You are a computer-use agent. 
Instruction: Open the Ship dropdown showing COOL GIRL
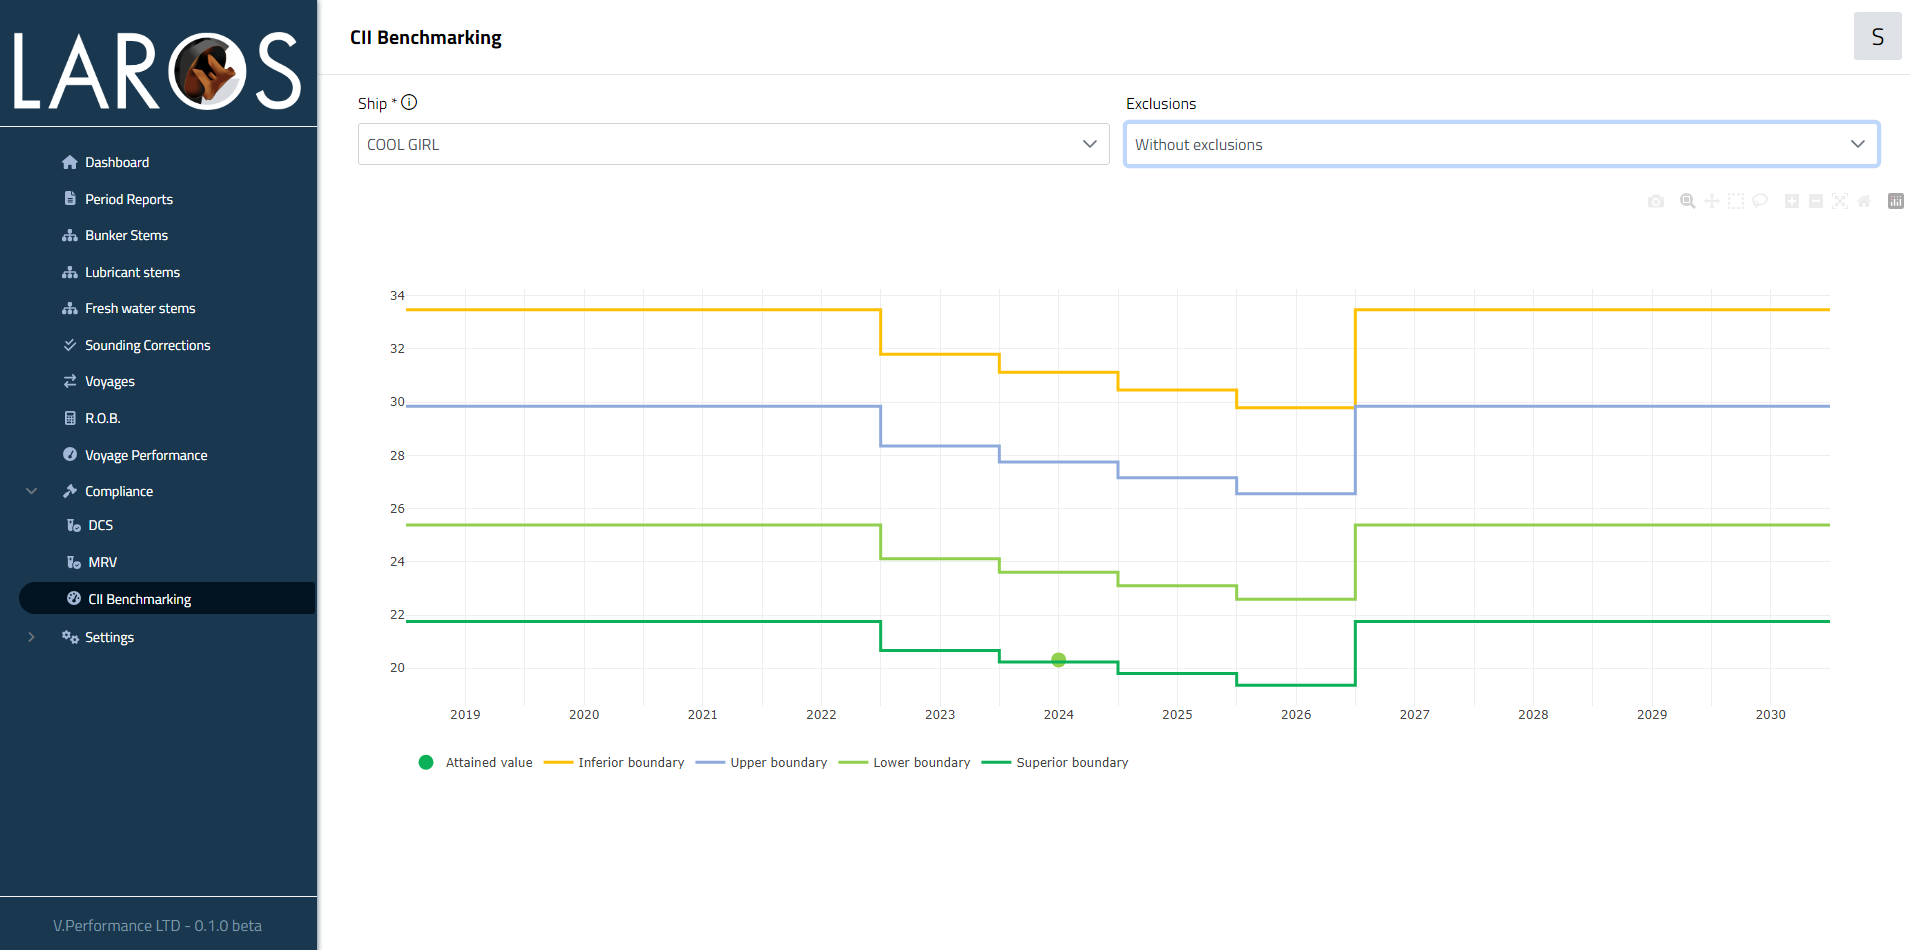[x=733, y=144]
